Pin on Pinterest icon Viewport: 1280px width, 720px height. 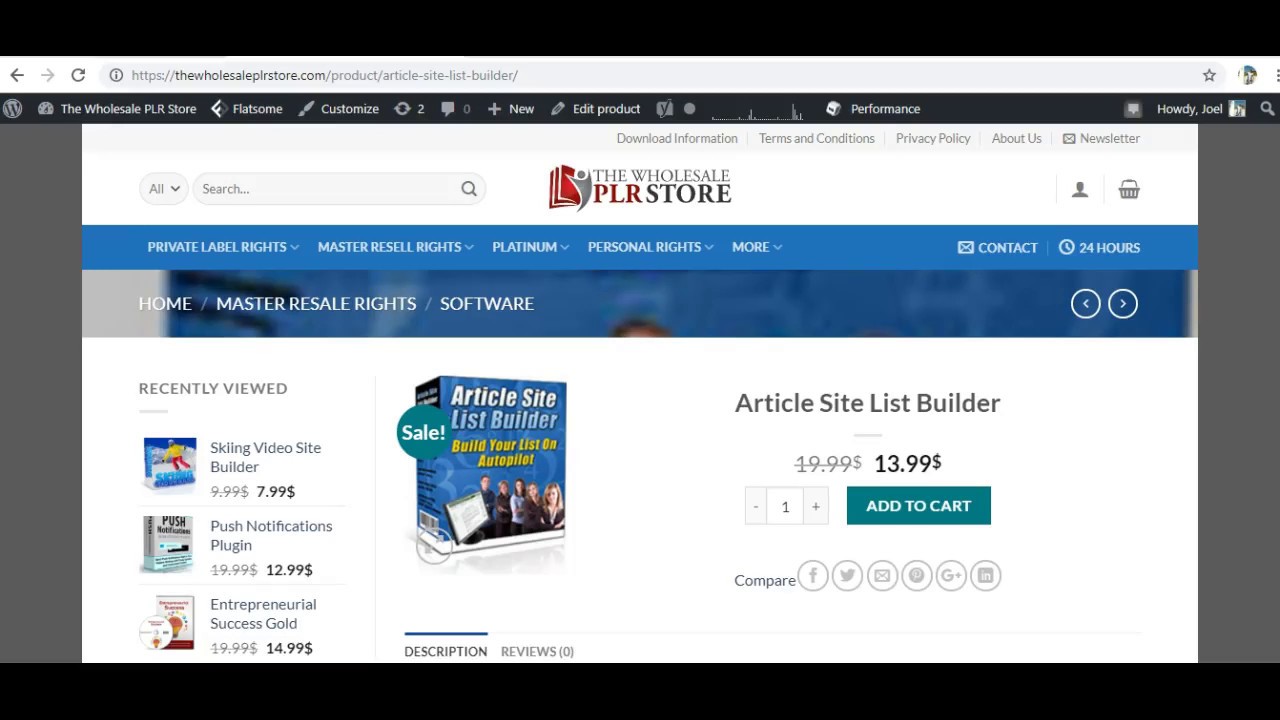916,575
